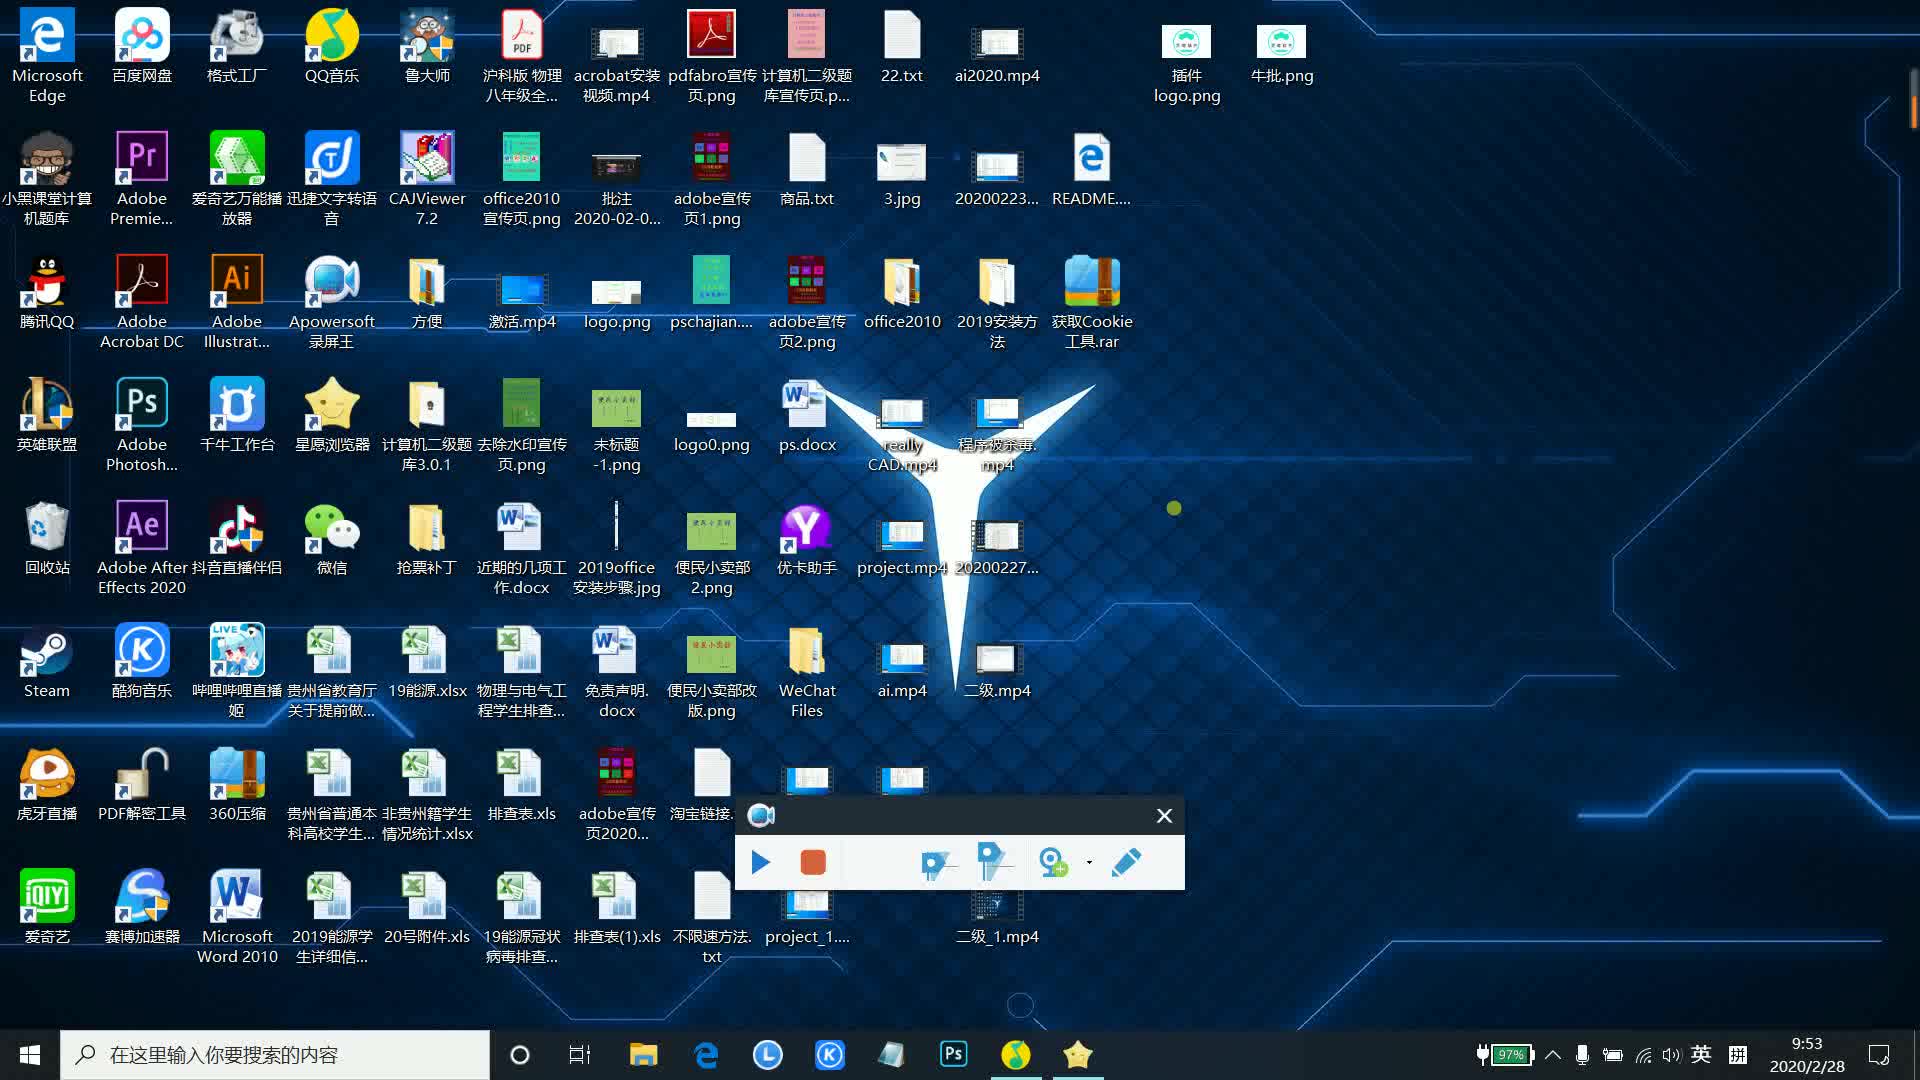
Task: Select the Apowersoft录屏王 desktop icon
Action: point(332,302)
